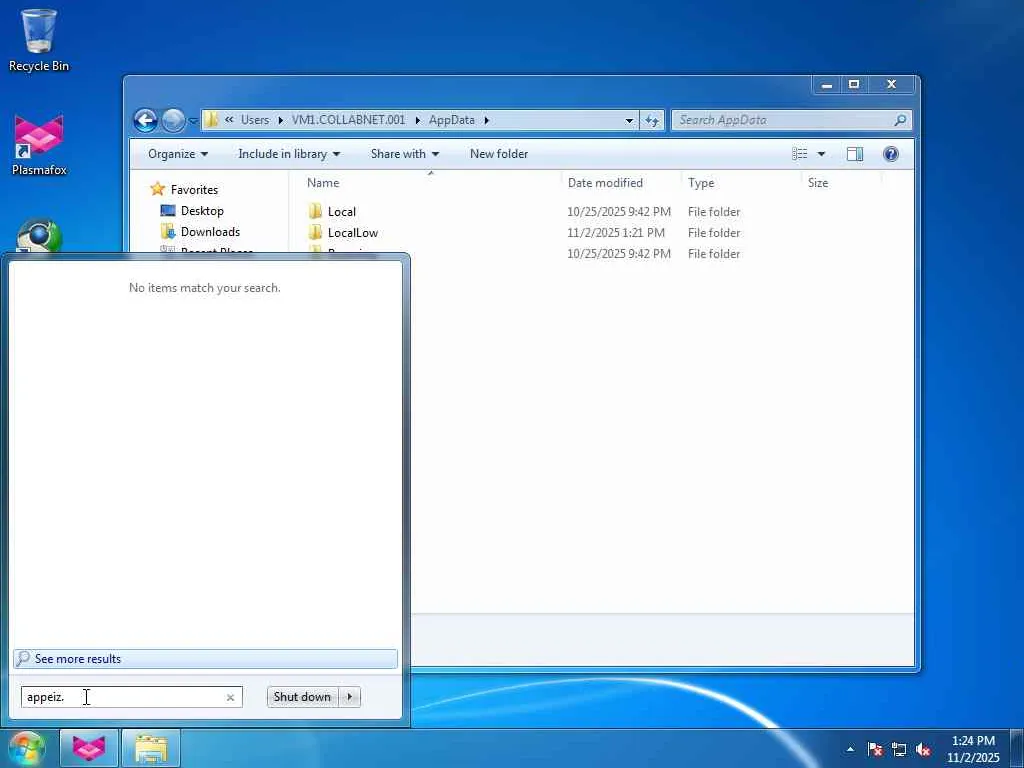The height and width of the screenshot is (768, 1024).
Task: Click the network tray icon
Action: click(x=899, y=749)
